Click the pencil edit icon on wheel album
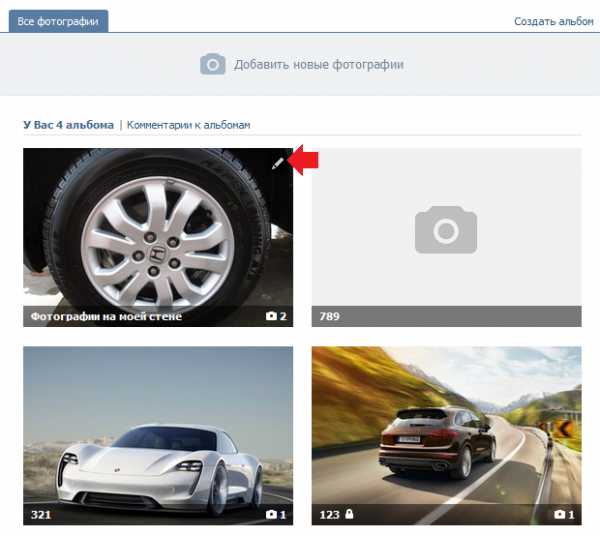Viewport: 600px width, 536px height. (x=278, y=163)
